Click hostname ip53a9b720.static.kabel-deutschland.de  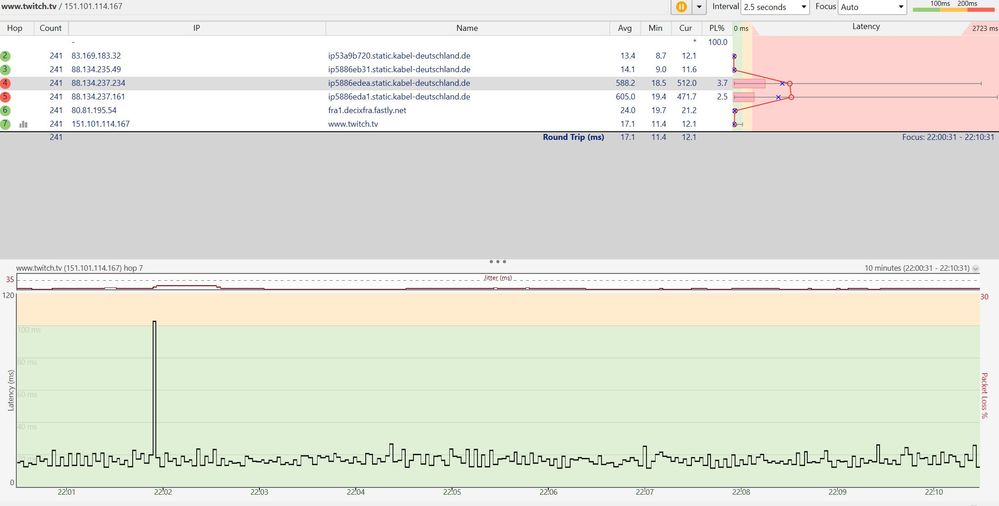(399, 56)
